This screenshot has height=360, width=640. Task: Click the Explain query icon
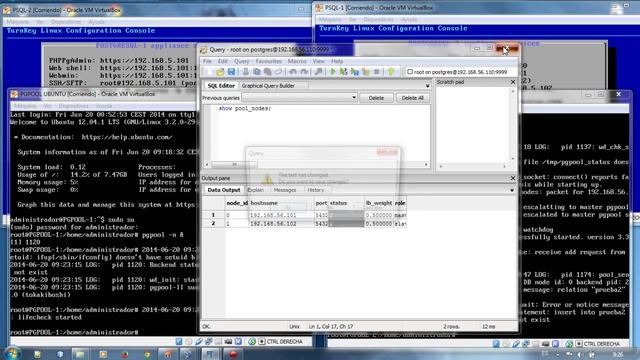366,72
